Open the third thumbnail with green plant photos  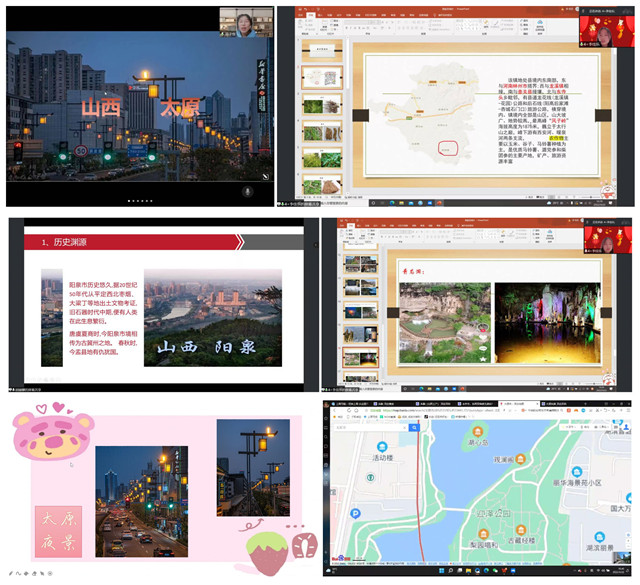click(x=322, y=105)
